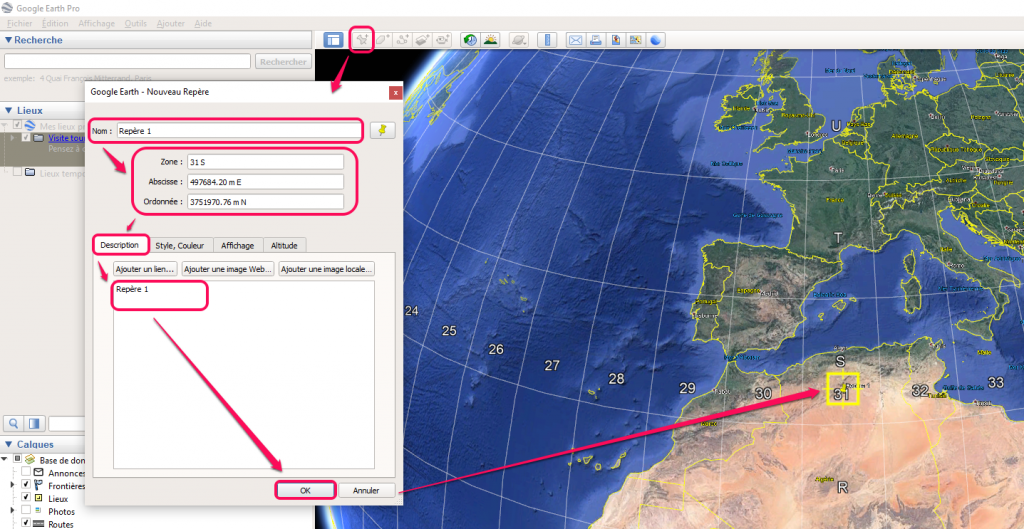Click the yellow pushpin icon chooser button
Viewport: 1024px width, 529px height.
(x=383, y=131)
